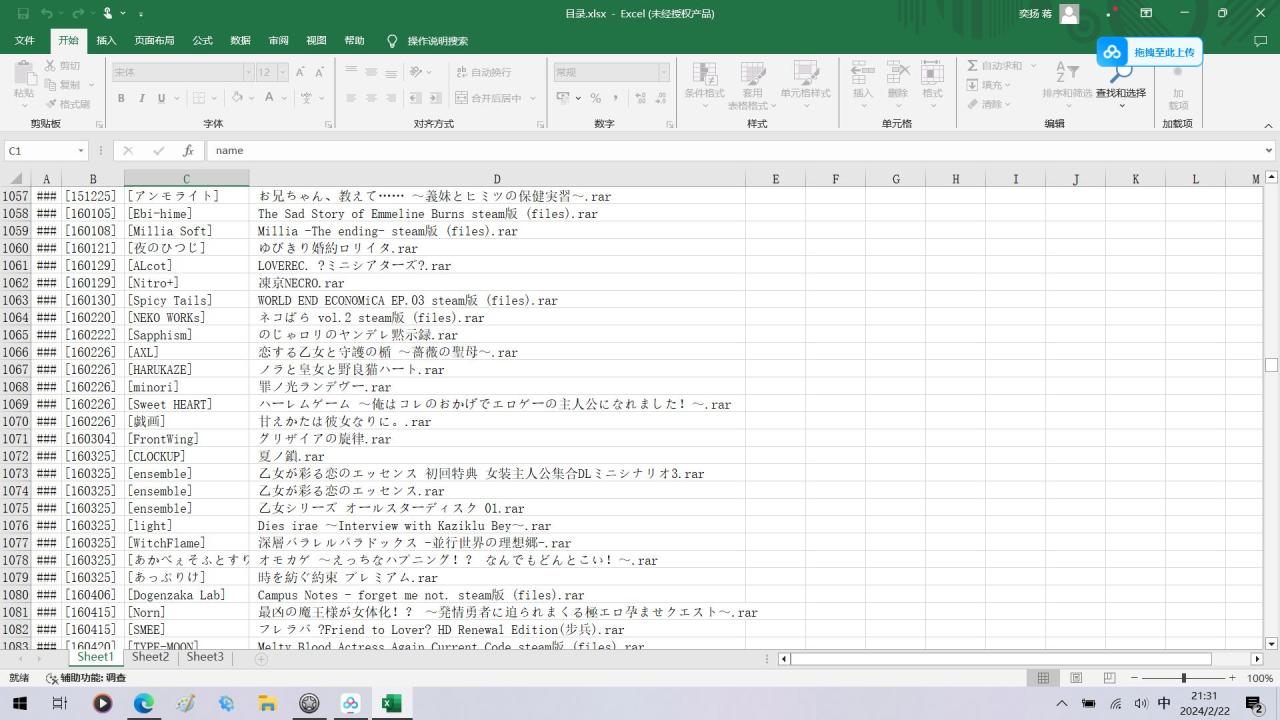Switch to the Data (数据) tab
The height and width of the screenshot is (720, 1280).
[240, 41]
